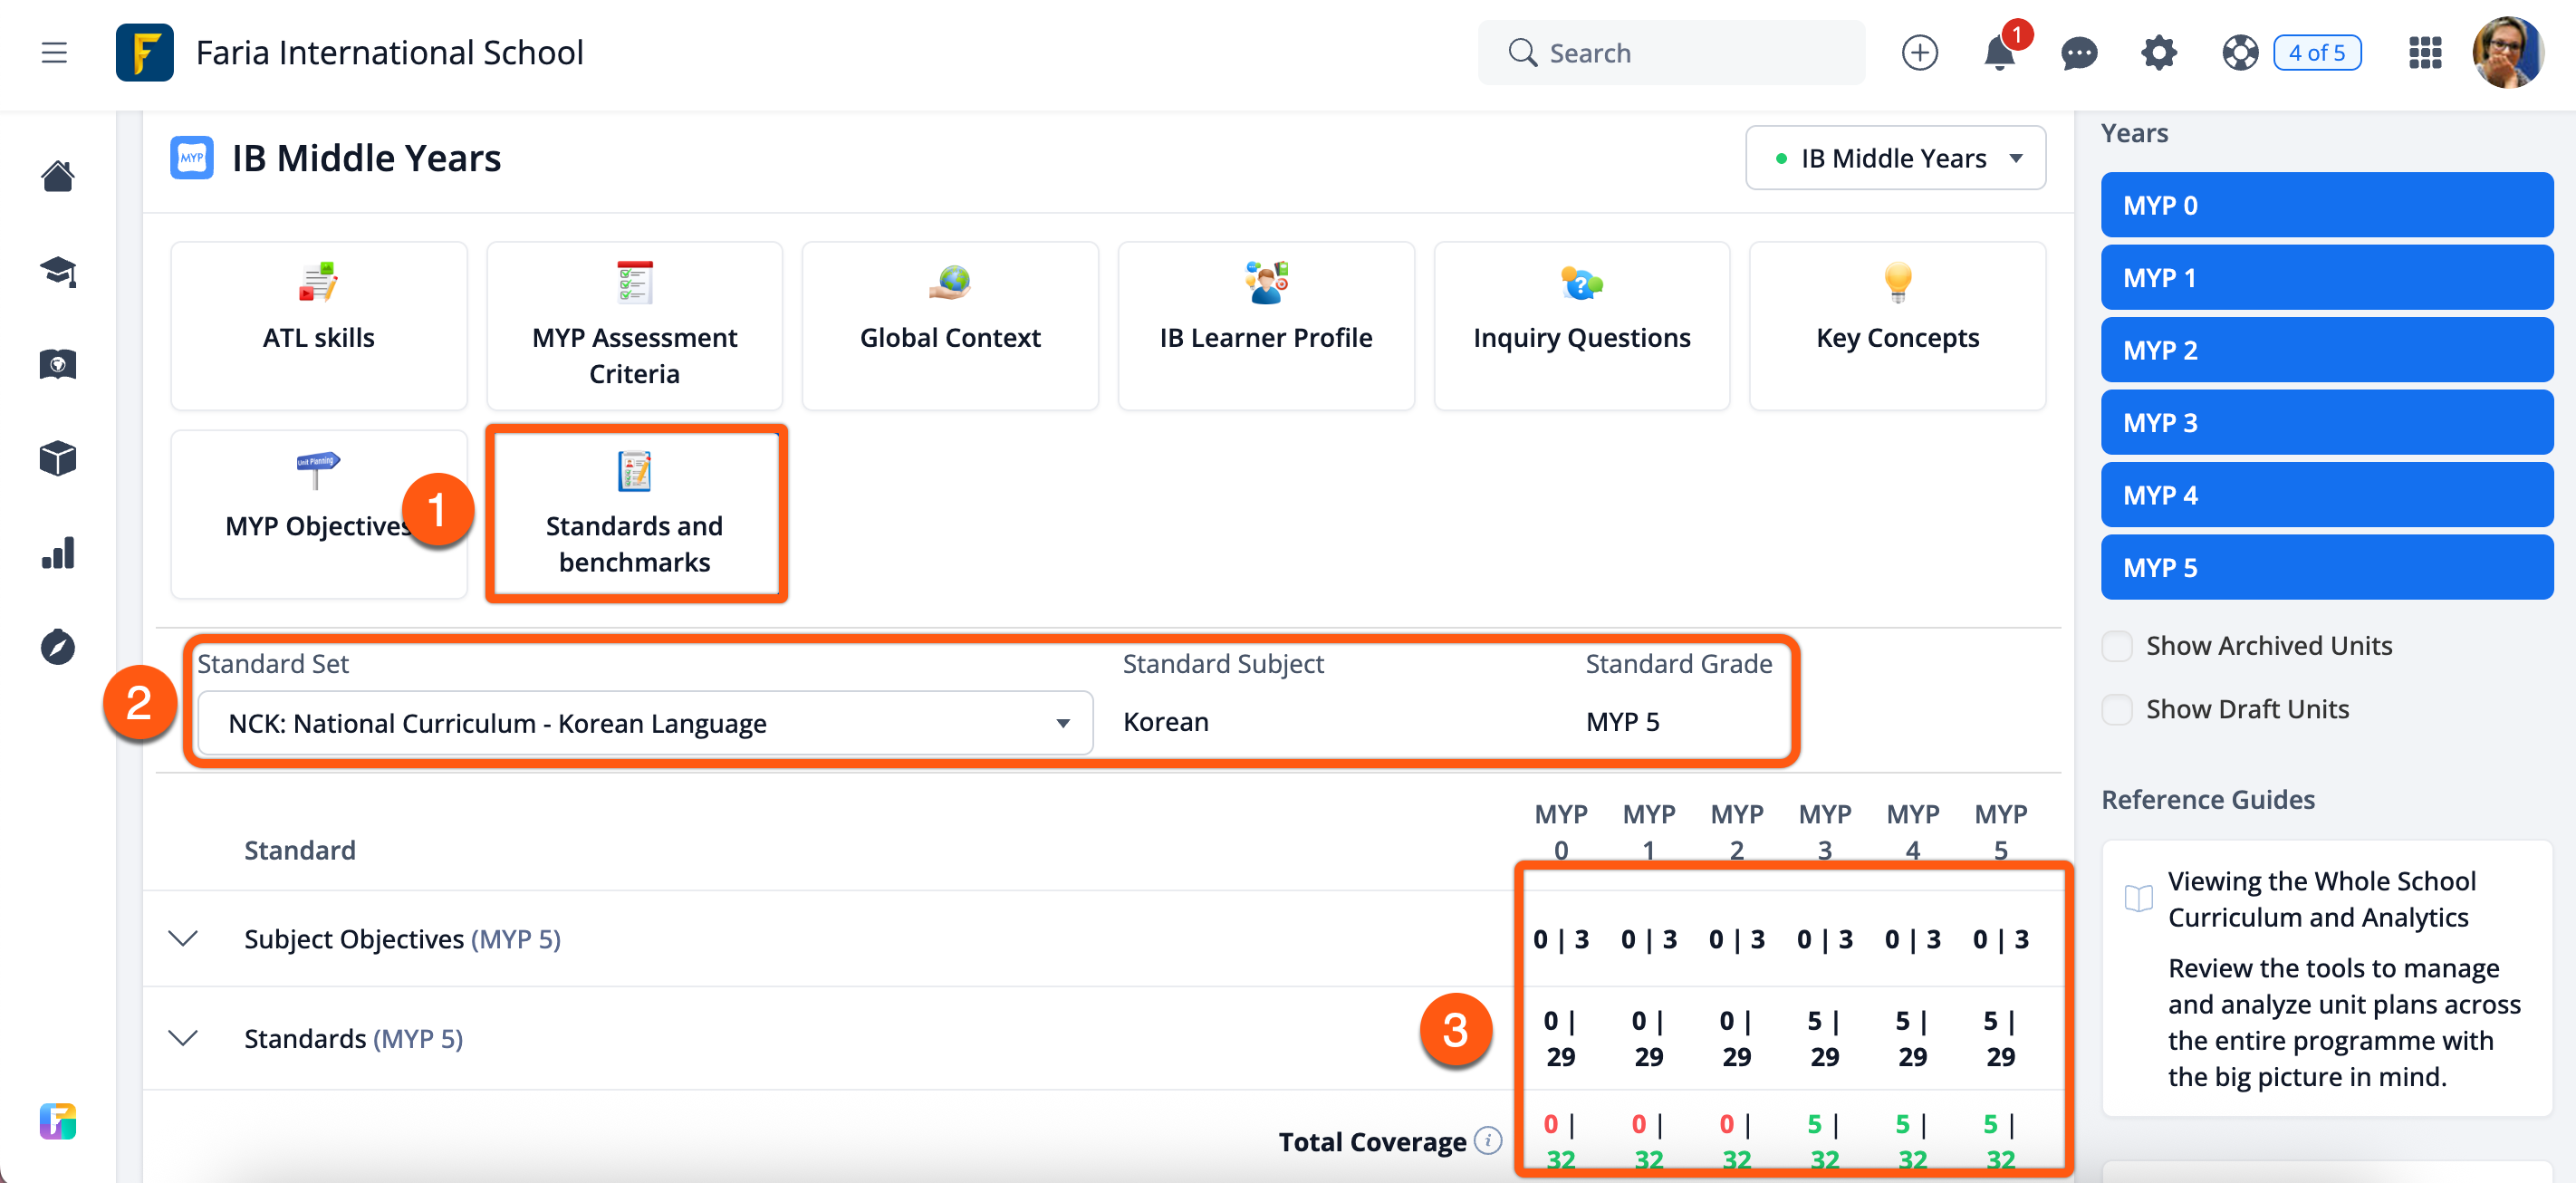Select the MYP 4 year button
The width and height of the screenshot is (2576, 1183).
tap(2327, 495)
